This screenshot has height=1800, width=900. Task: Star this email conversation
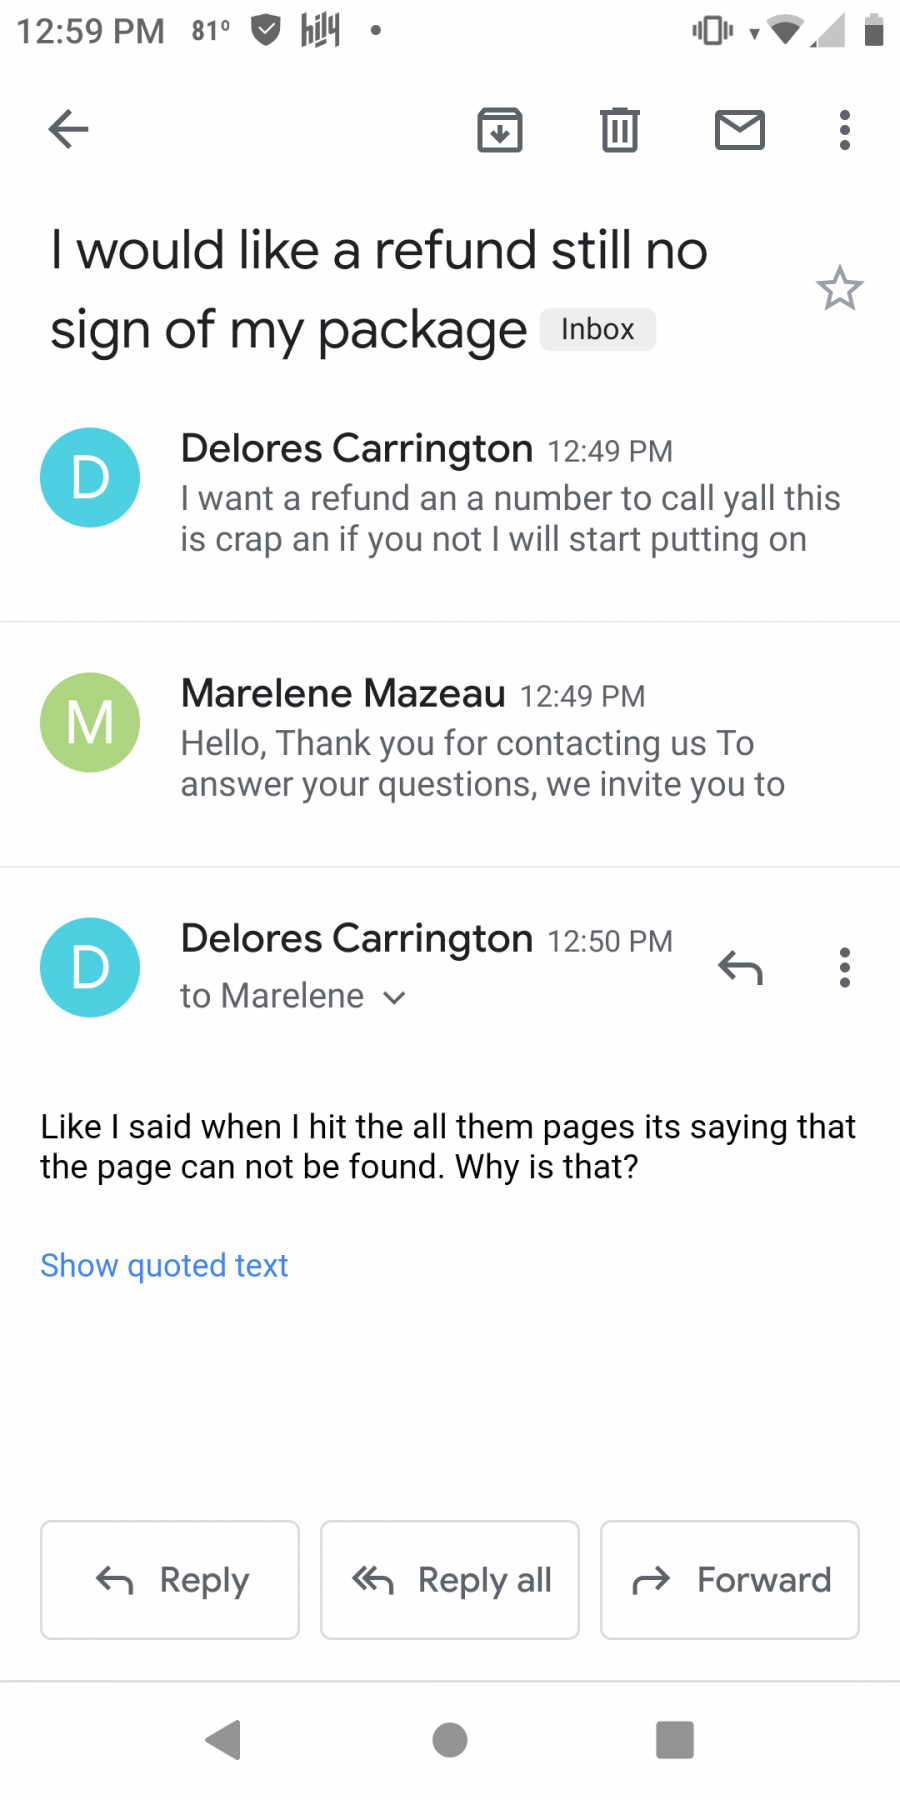pos(839,289)
